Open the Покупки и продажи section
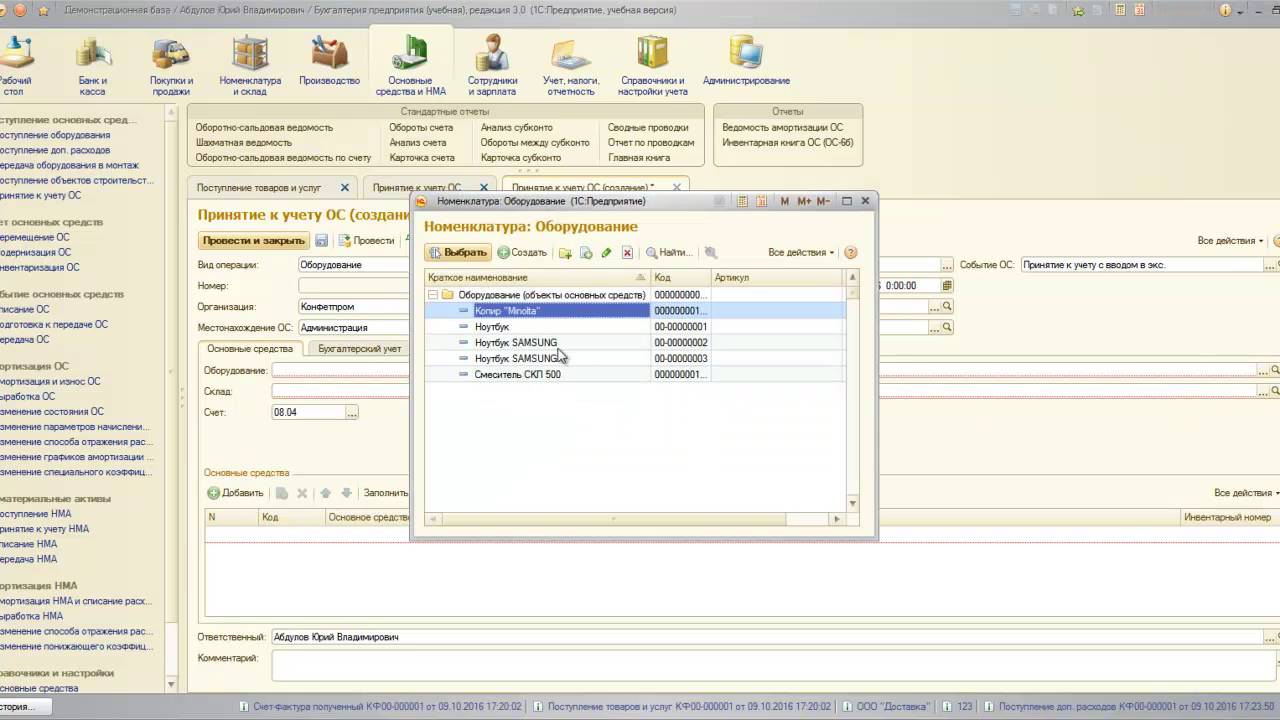 click(171, 66)
